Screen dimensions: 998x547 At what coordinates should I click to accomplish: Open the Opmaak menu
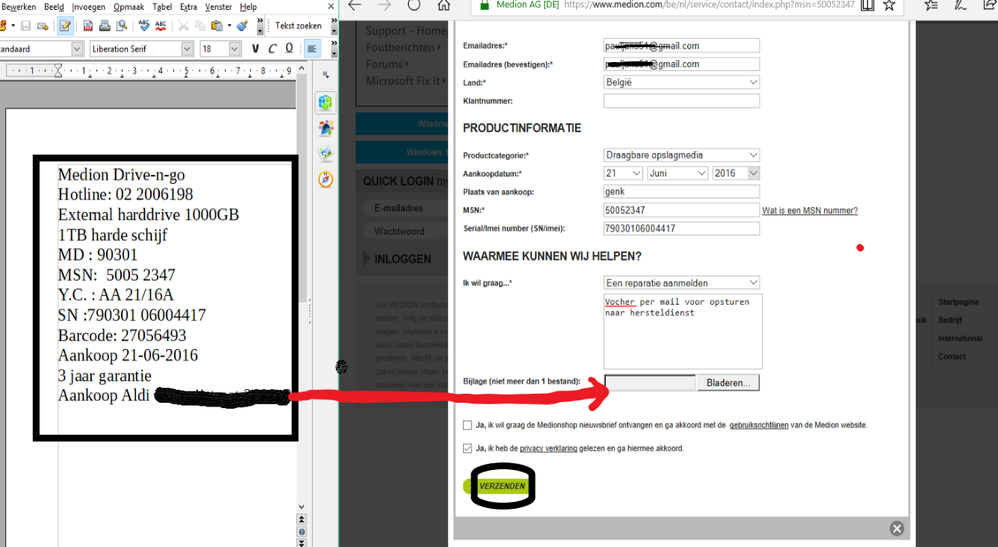coord(129,6)
